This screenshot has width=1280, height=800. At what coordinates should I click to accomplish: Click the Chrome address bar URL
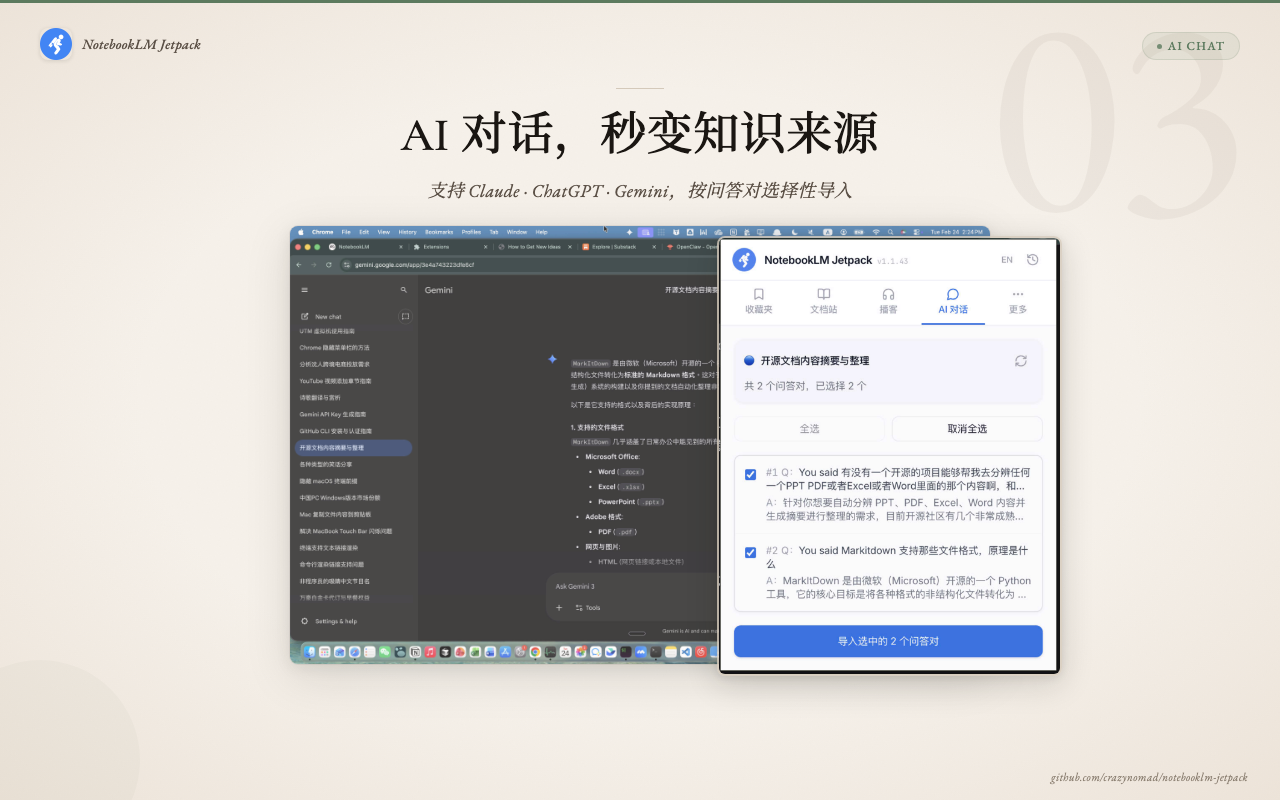[x=414, y=265]
